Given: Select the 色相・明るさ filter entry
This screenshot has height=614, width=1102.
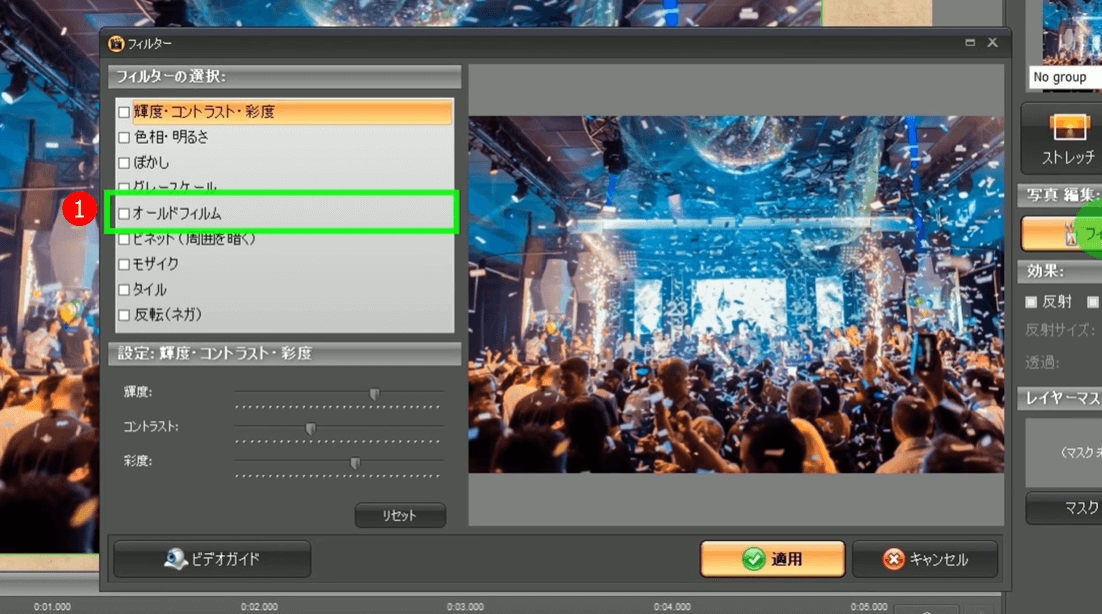Looking at the screenshot, I should pyautogui.click(x=171, y=137).
